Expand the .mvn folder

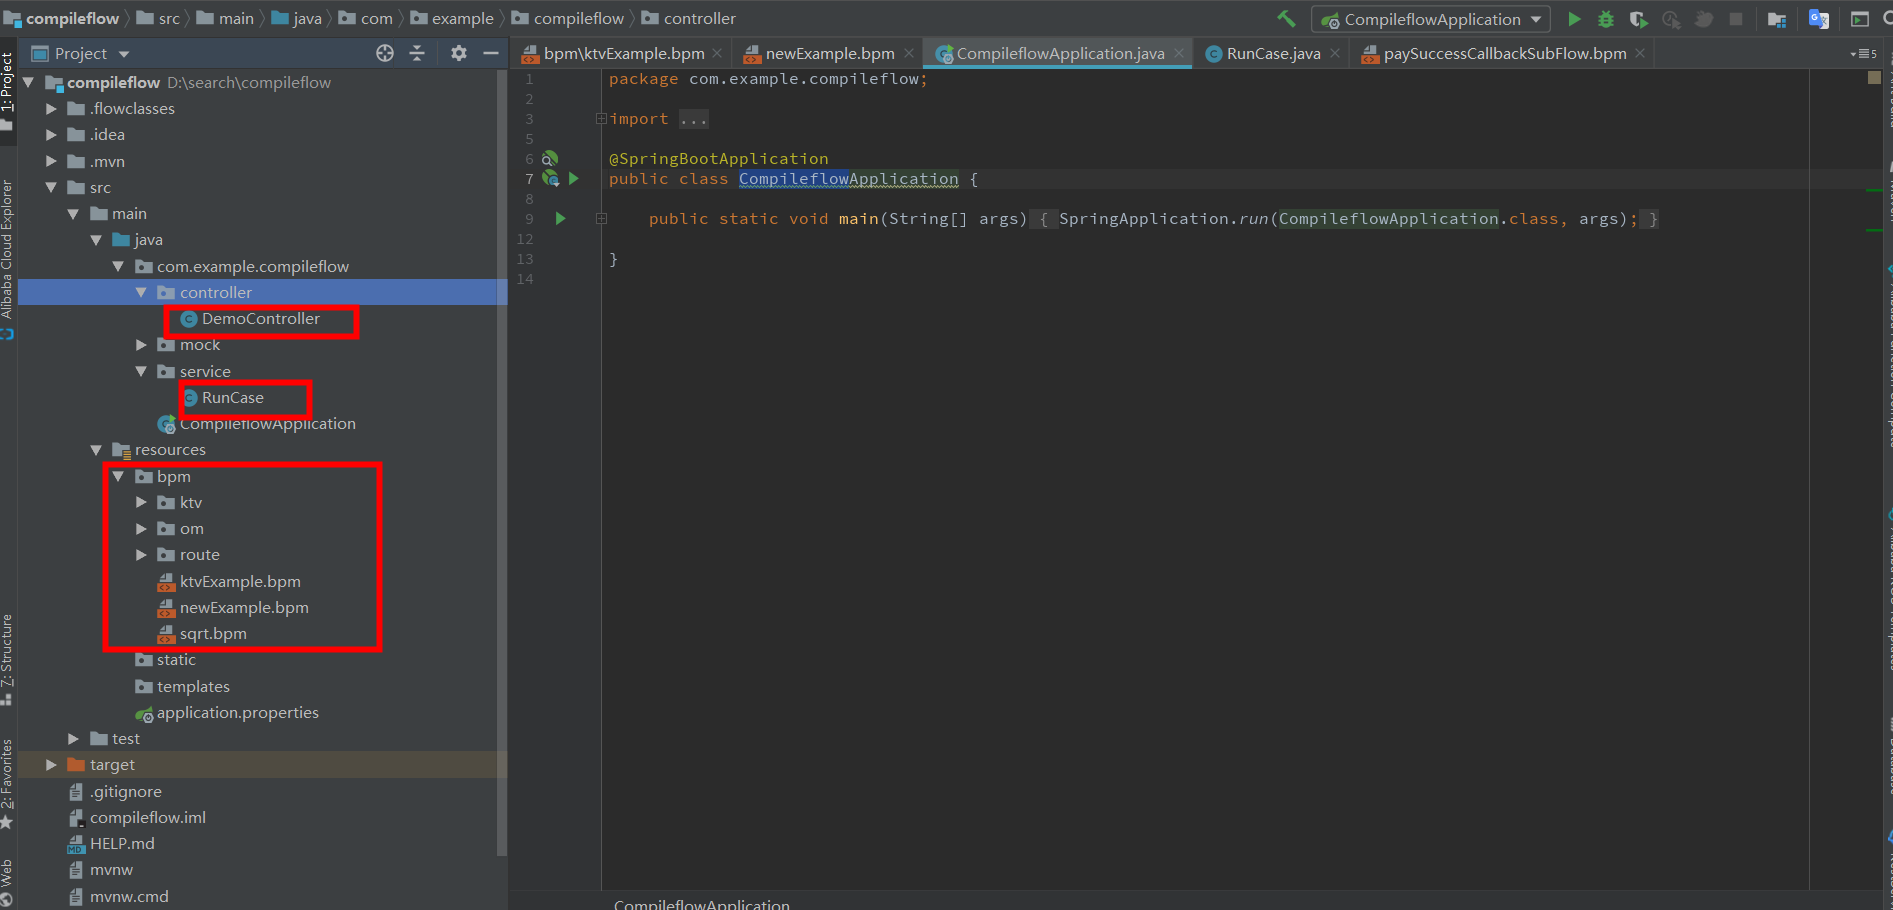tap(51, 161)
